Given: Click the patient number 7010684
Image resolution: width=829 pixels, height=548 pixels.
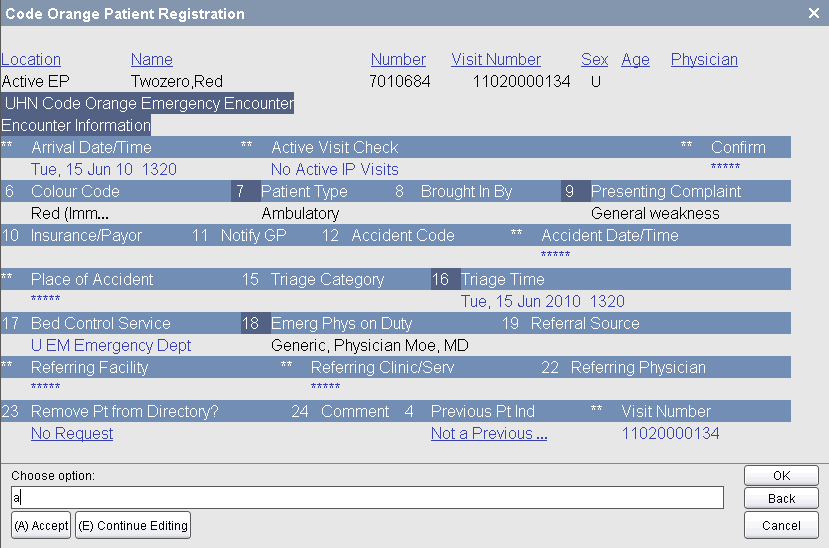Looking at the screenshot, I should tap(400, 81).
